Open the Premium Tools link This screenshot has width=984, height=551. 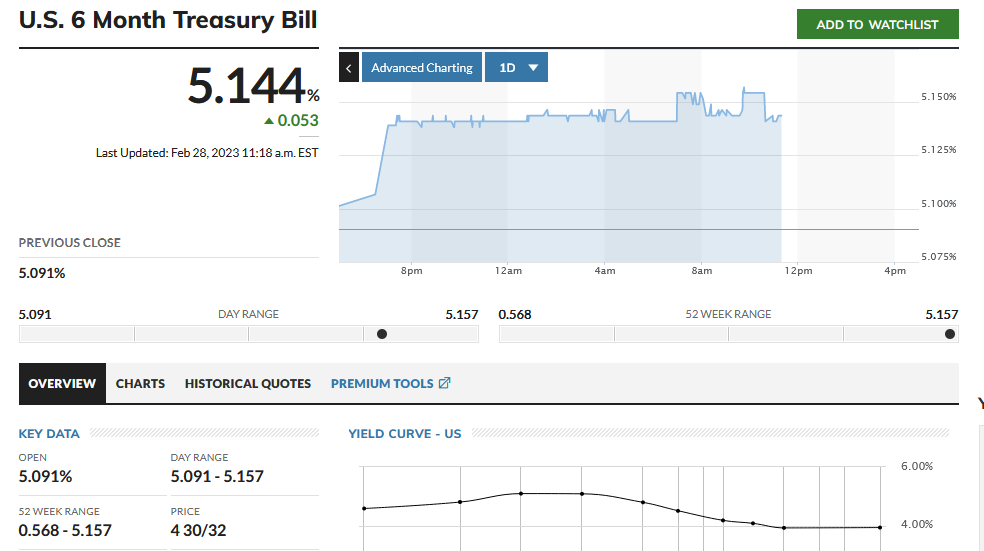(x=390, y=383)
